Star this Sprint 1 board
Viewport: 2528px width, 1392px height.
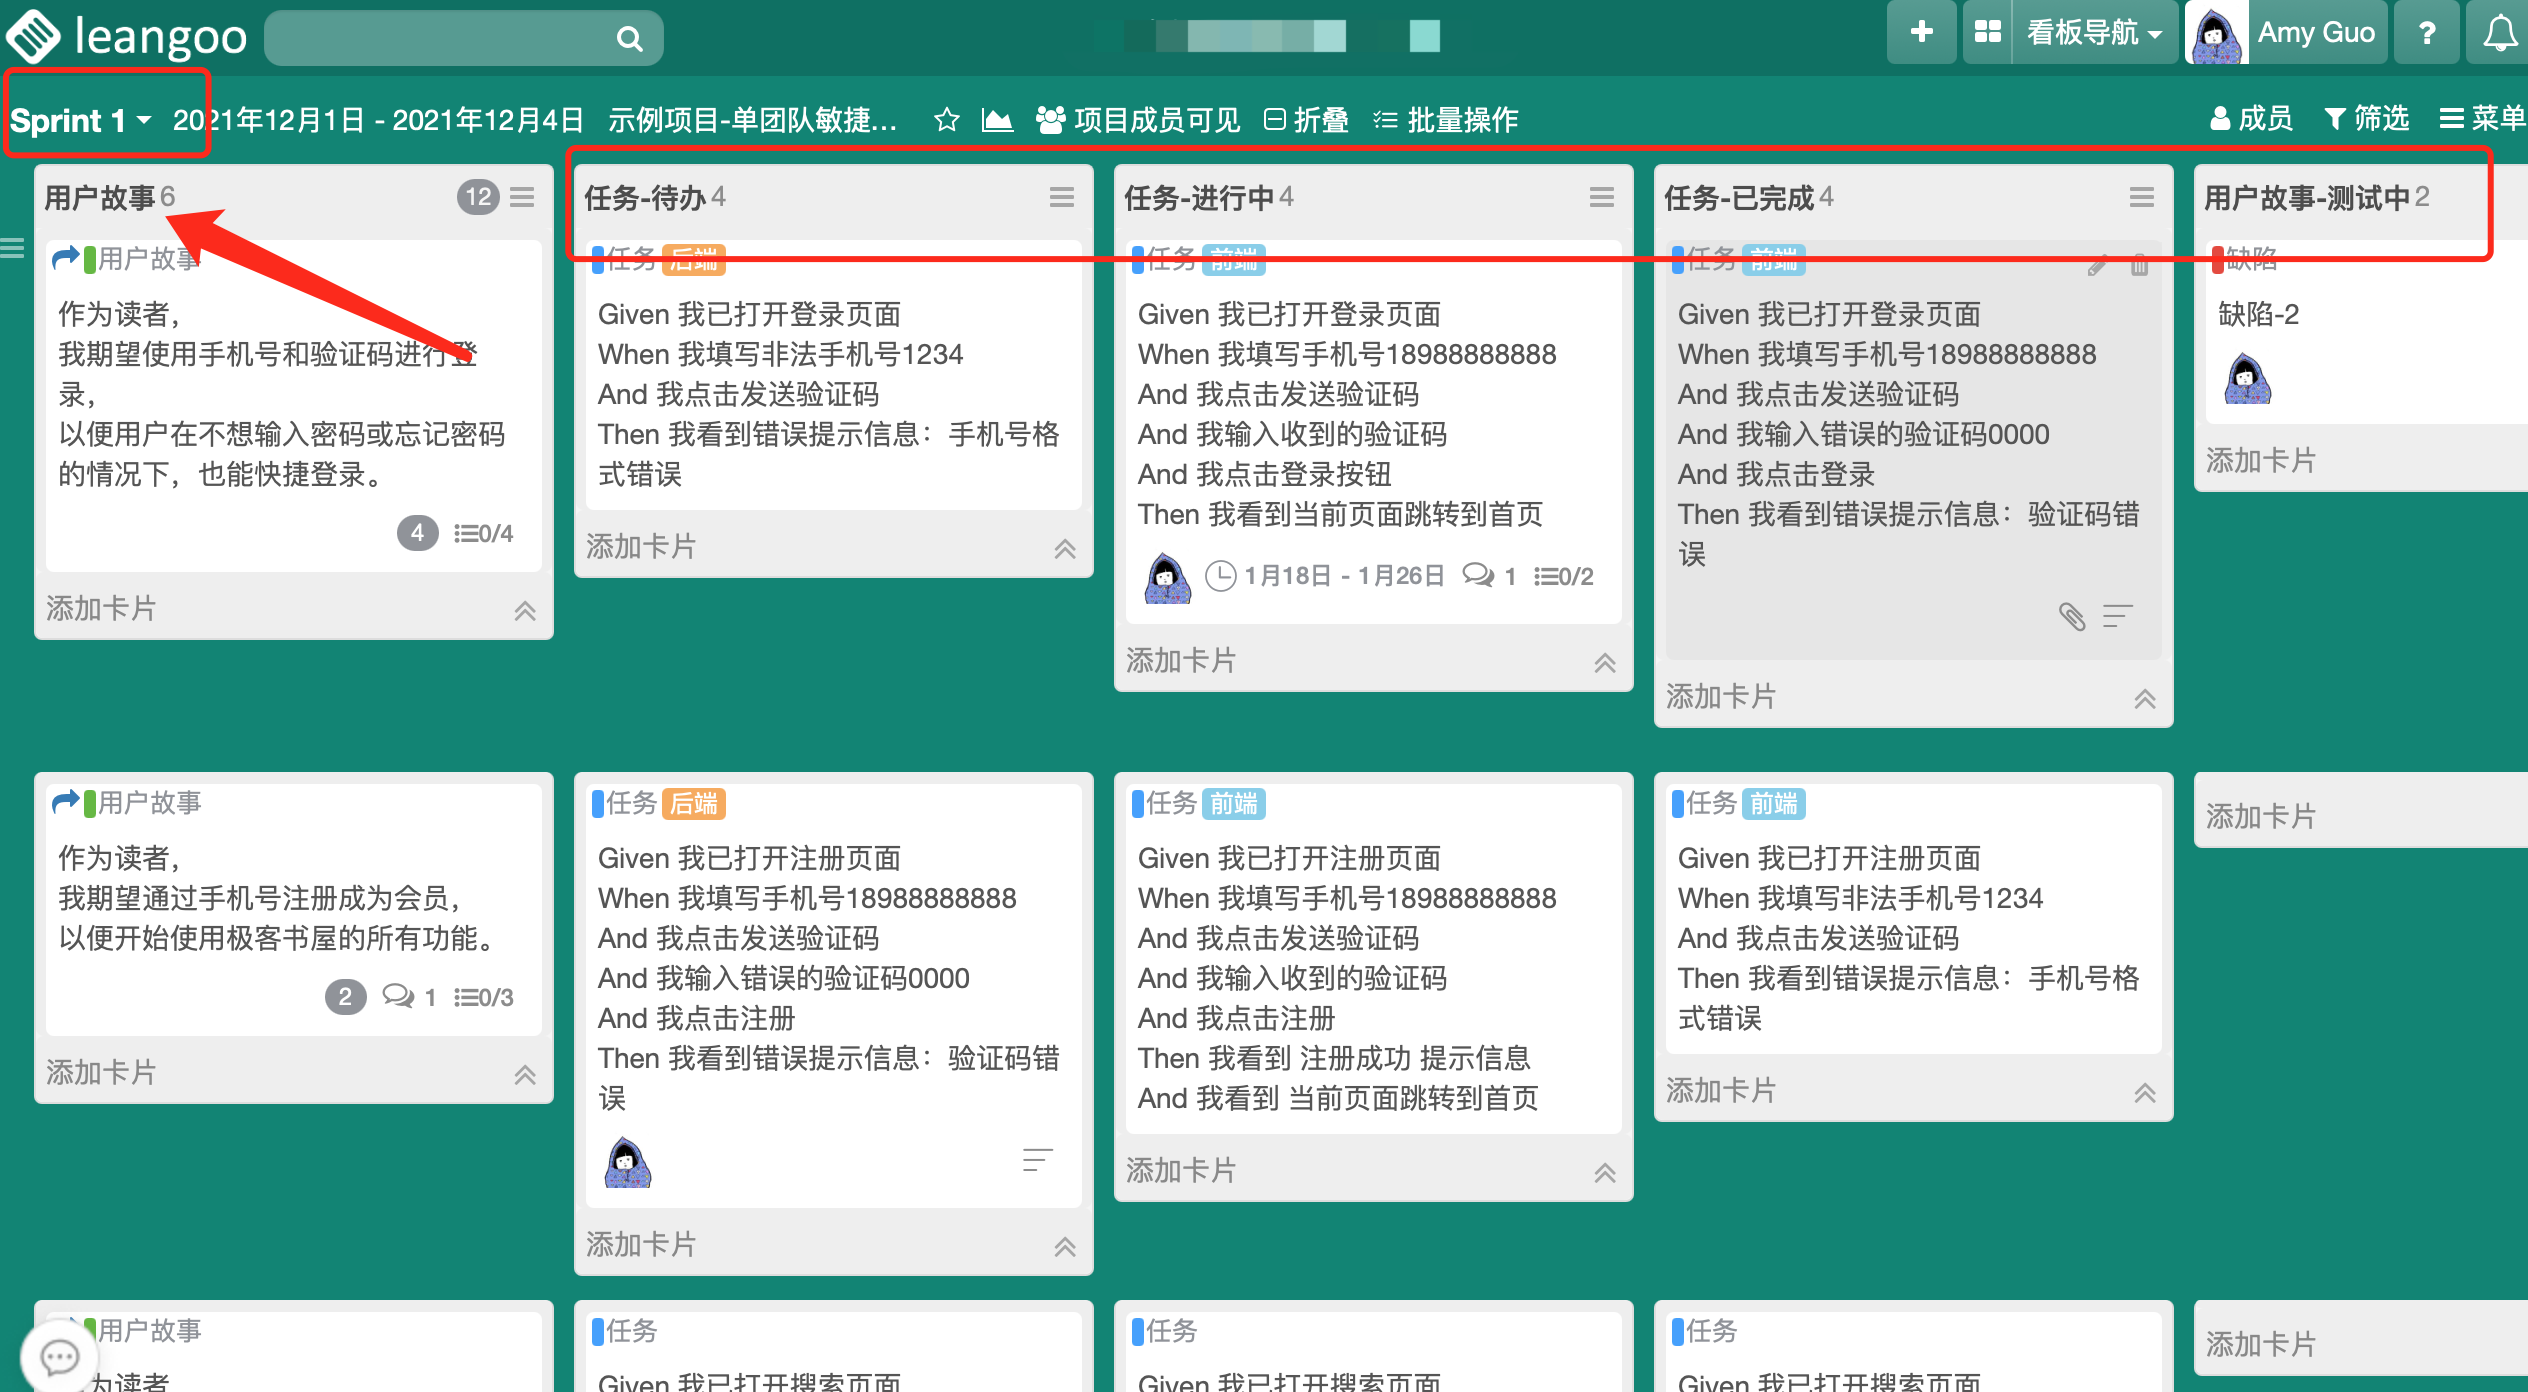(x=946, y=121)
